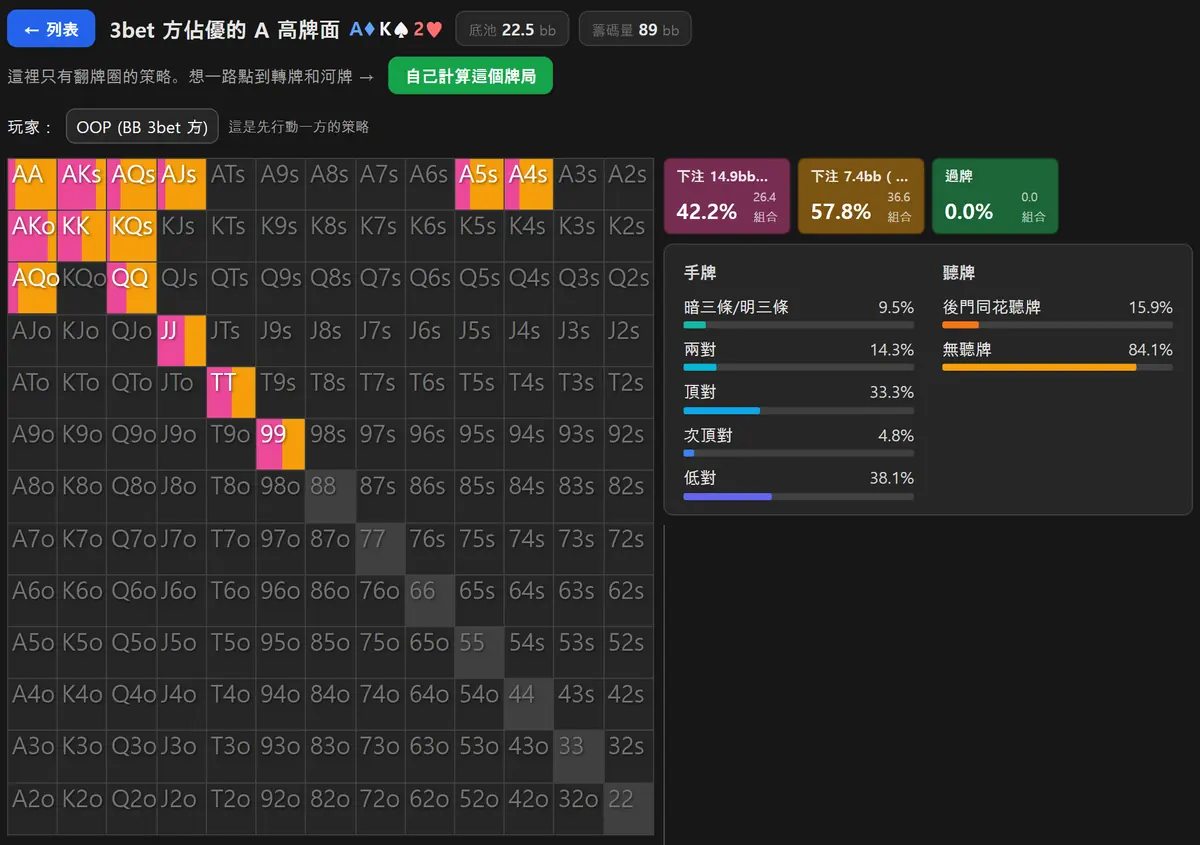1200x845 pixels.
Task: Click the 76s cell
Action: (430, 548)
